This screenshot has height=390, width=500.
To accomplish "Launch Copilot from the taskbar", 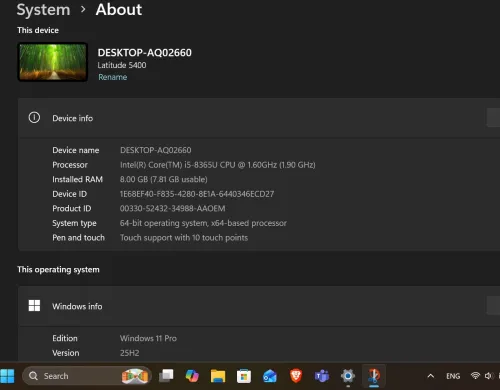I will pos(192,376).
